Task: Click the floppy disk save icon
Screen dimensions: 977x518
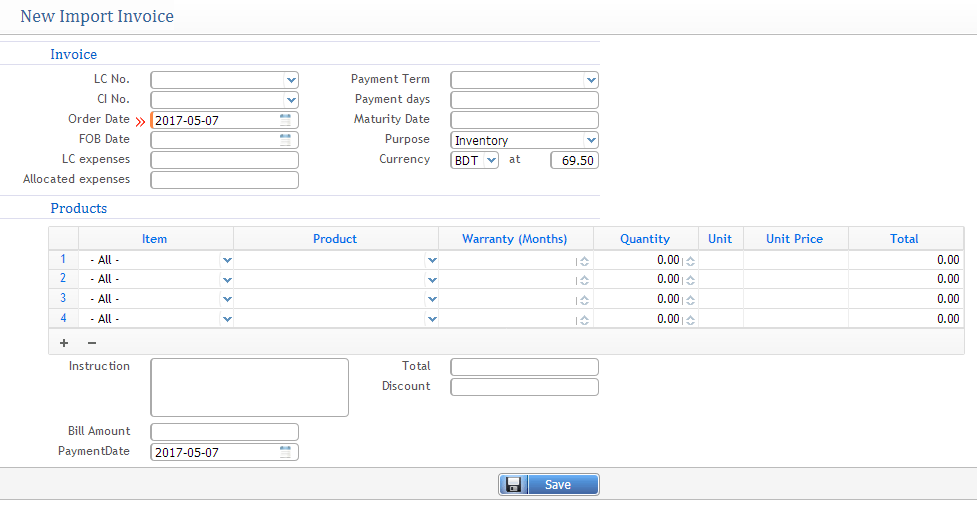Action: pos(513,484)
